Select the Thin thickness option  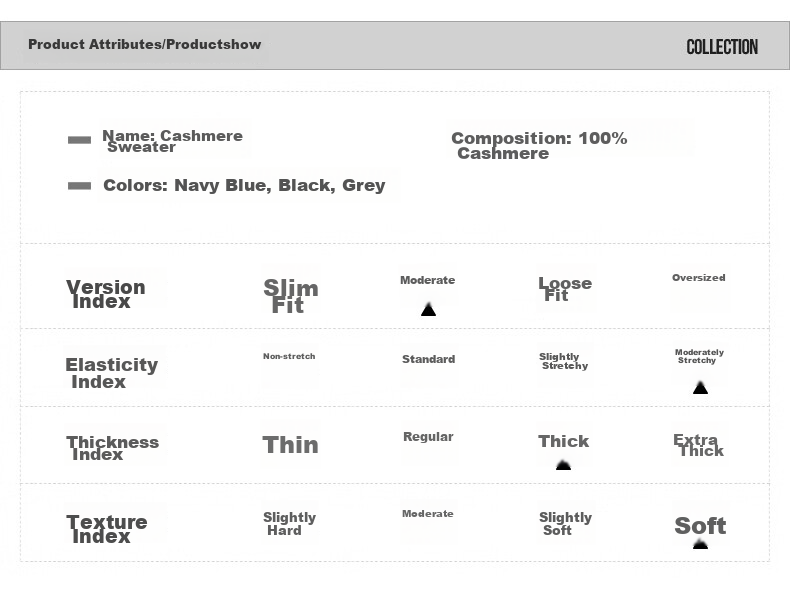[291, 445]
